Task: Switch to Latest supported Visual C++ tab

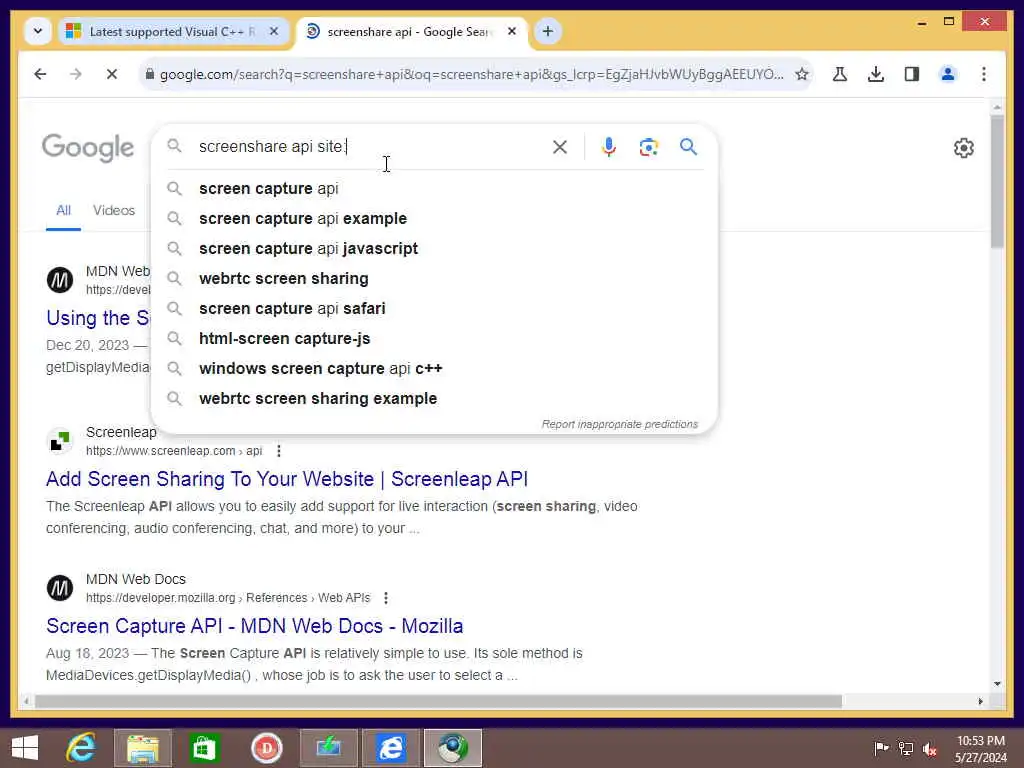Action: click(172, 31)
